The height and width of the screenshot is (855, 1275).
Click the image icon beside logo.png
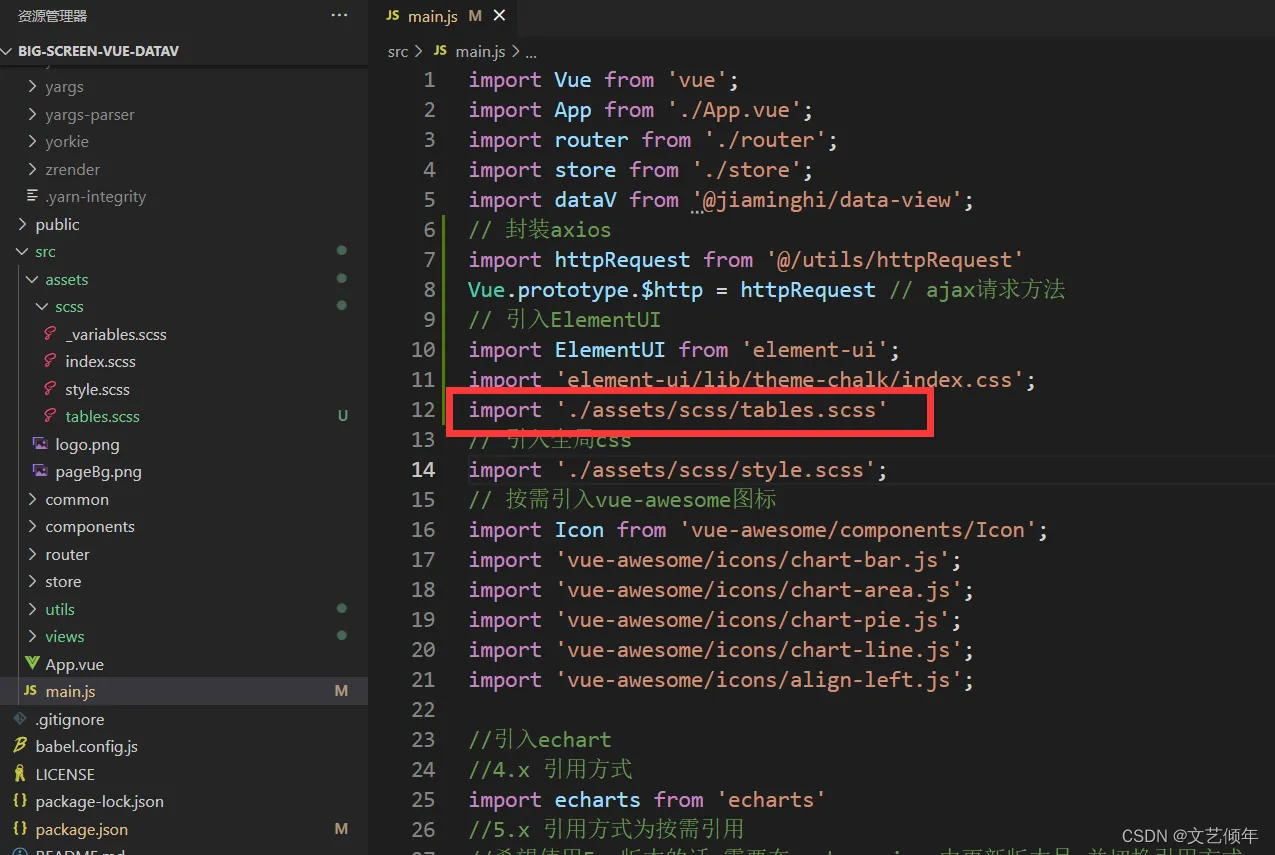40,444
